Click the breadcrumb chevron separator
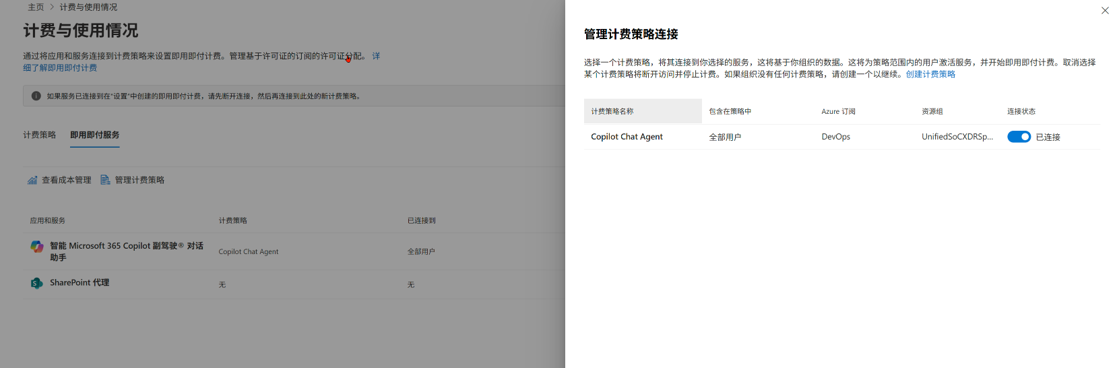The width and height of the screenshot is (1117, 368). (53, 7)
